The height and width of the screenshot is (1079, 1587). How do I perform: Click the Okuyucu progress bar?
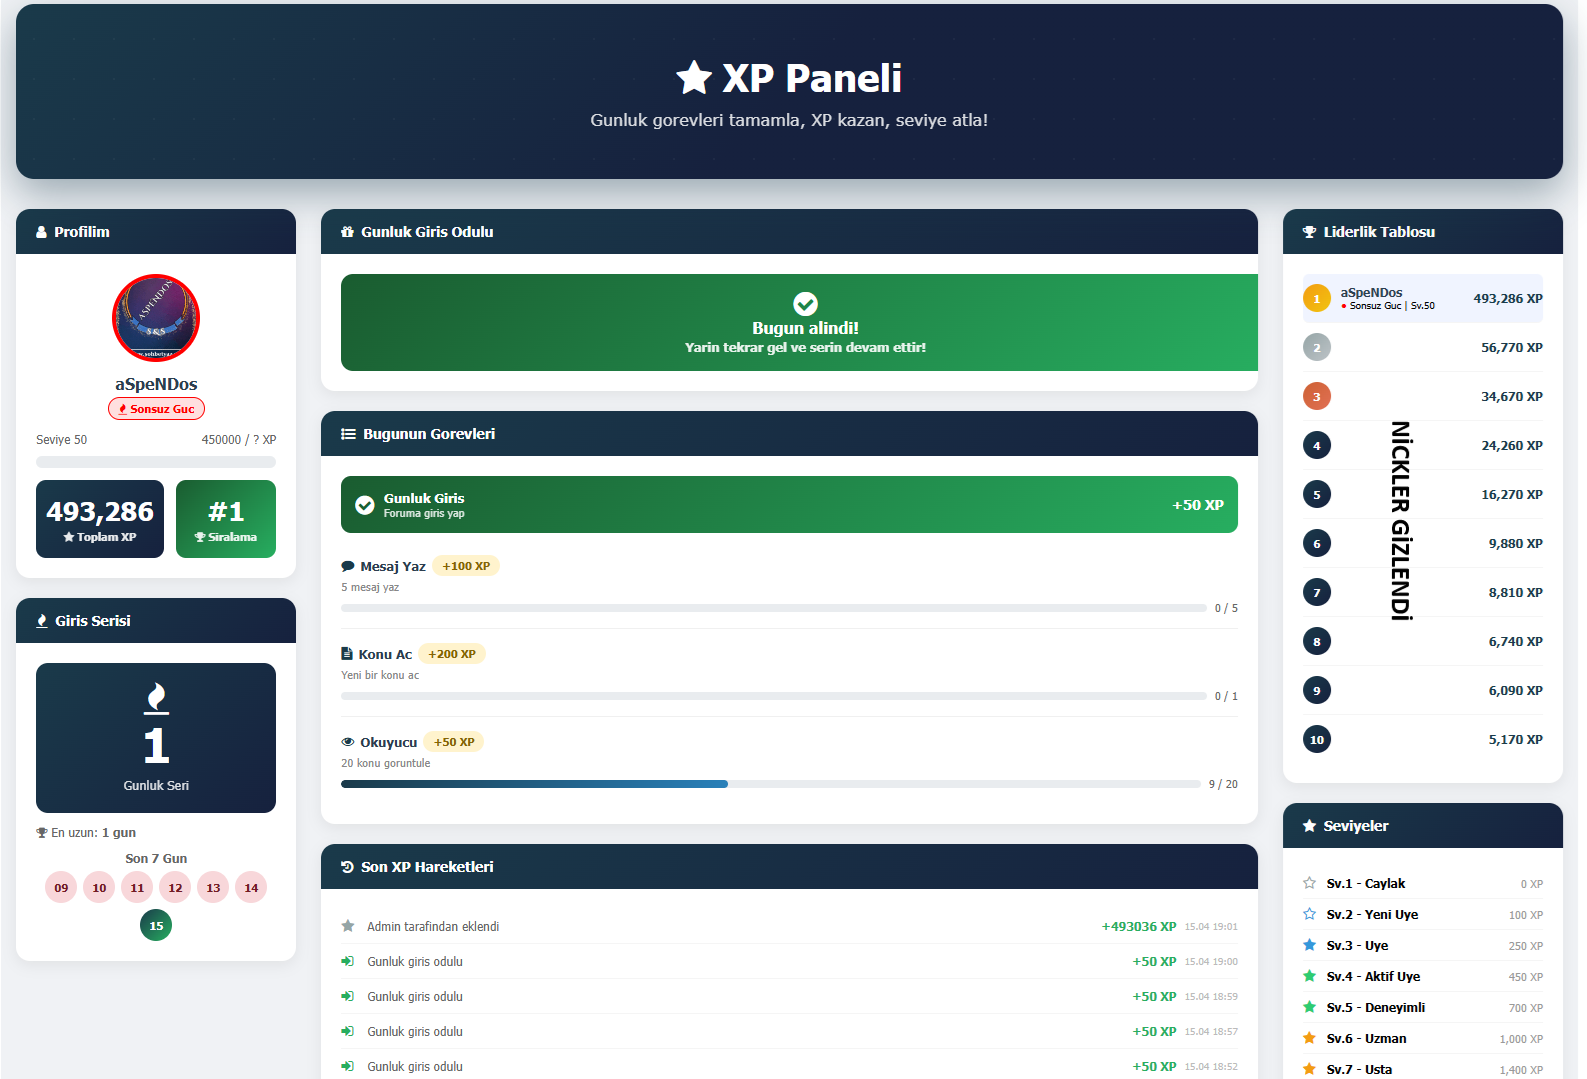click(770, 784)
